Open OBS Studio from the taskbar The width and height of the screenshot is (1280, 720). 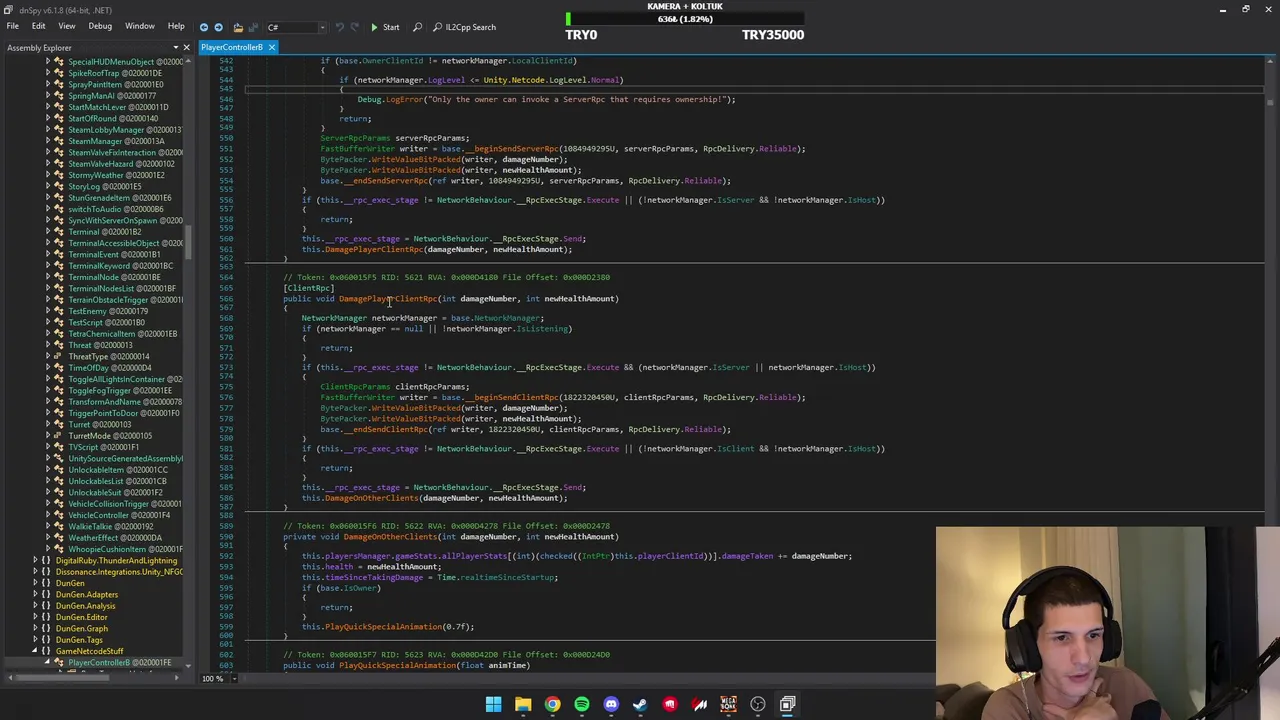758,704
